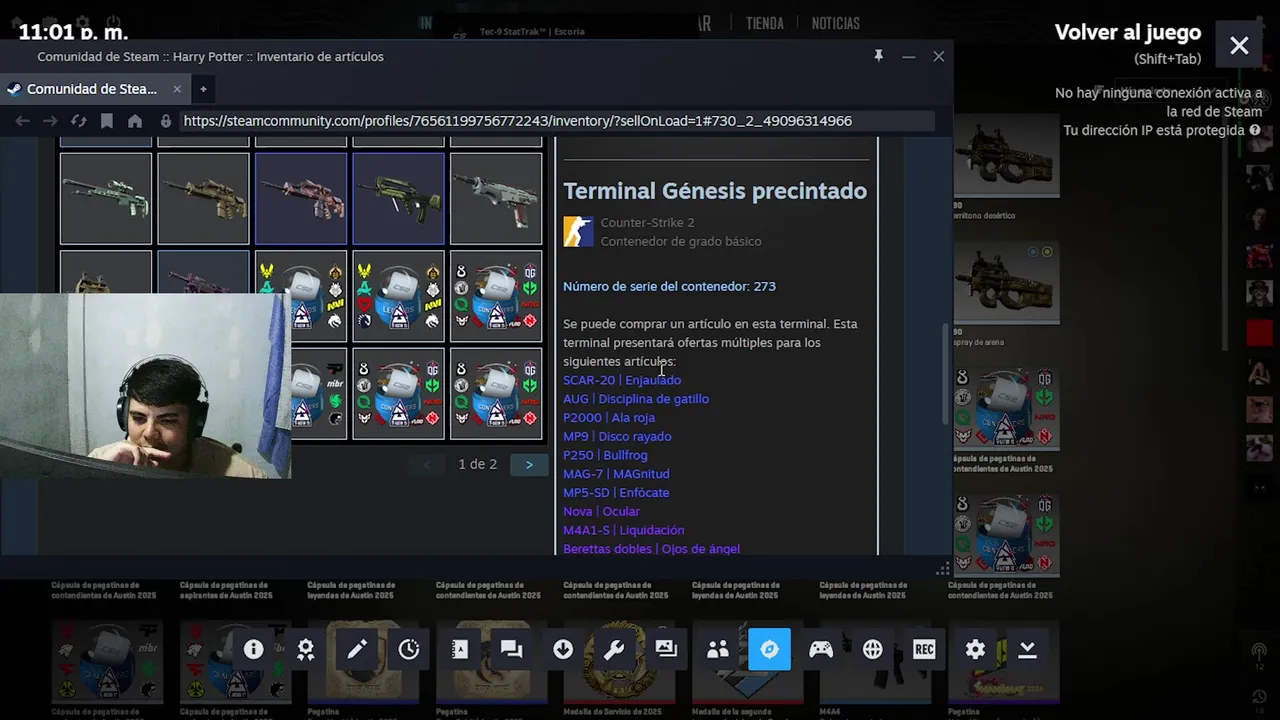Open screenshots picture icon in overlay toolbar

pos(666,649)
